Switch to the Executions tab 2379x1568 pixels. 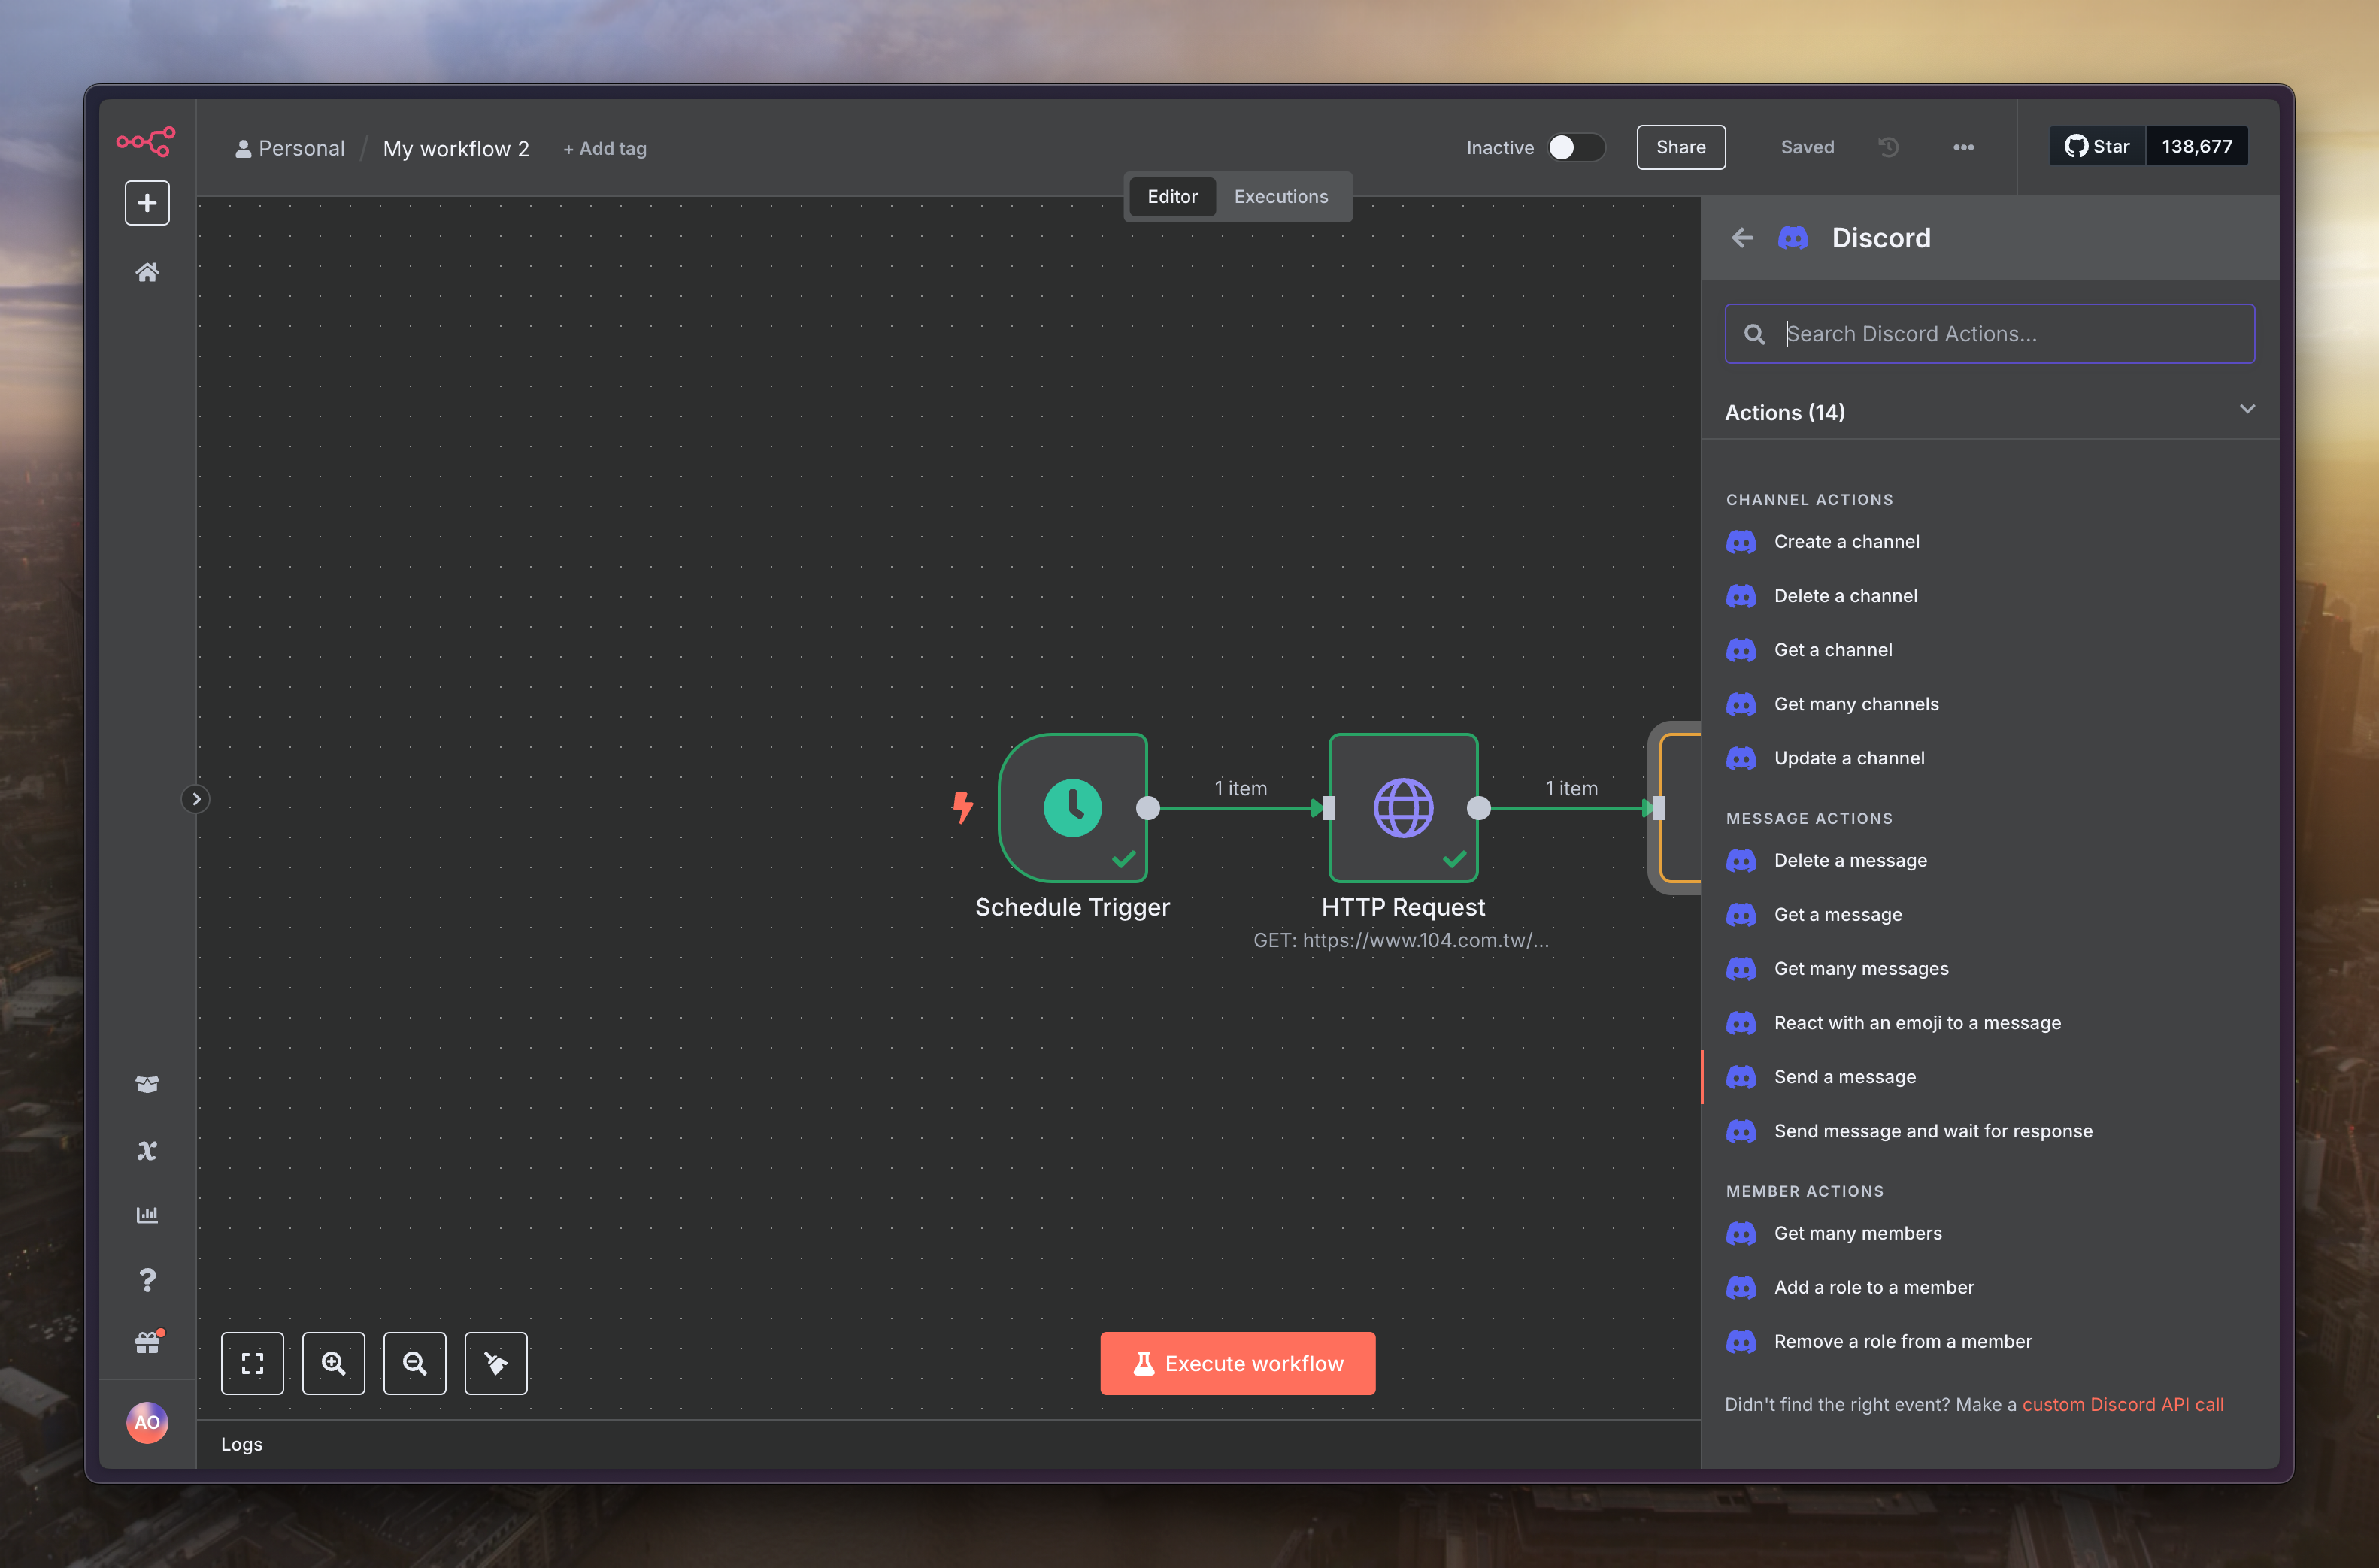(1280, 197)
